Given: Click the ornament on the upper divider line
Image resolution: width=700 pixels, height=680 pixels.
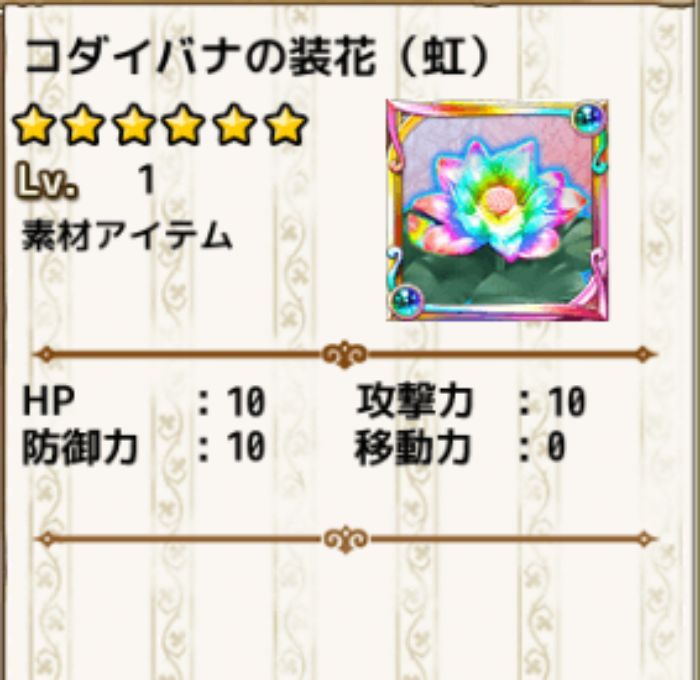Looking at the screenshot, I should tap(345, 355).
